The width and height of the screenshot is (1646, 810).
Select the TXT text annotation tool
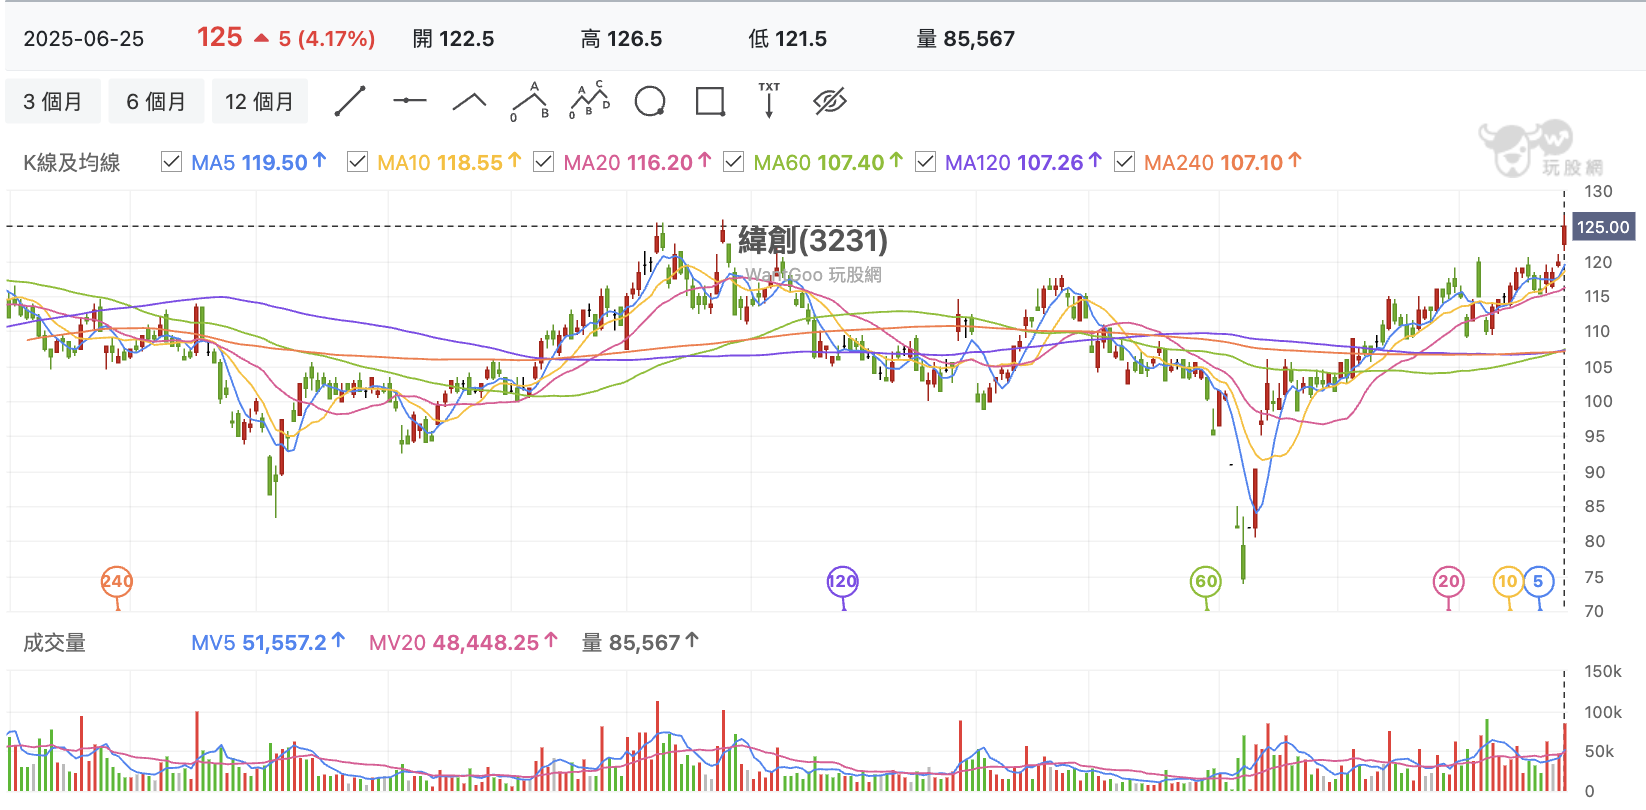coord(769,101)
